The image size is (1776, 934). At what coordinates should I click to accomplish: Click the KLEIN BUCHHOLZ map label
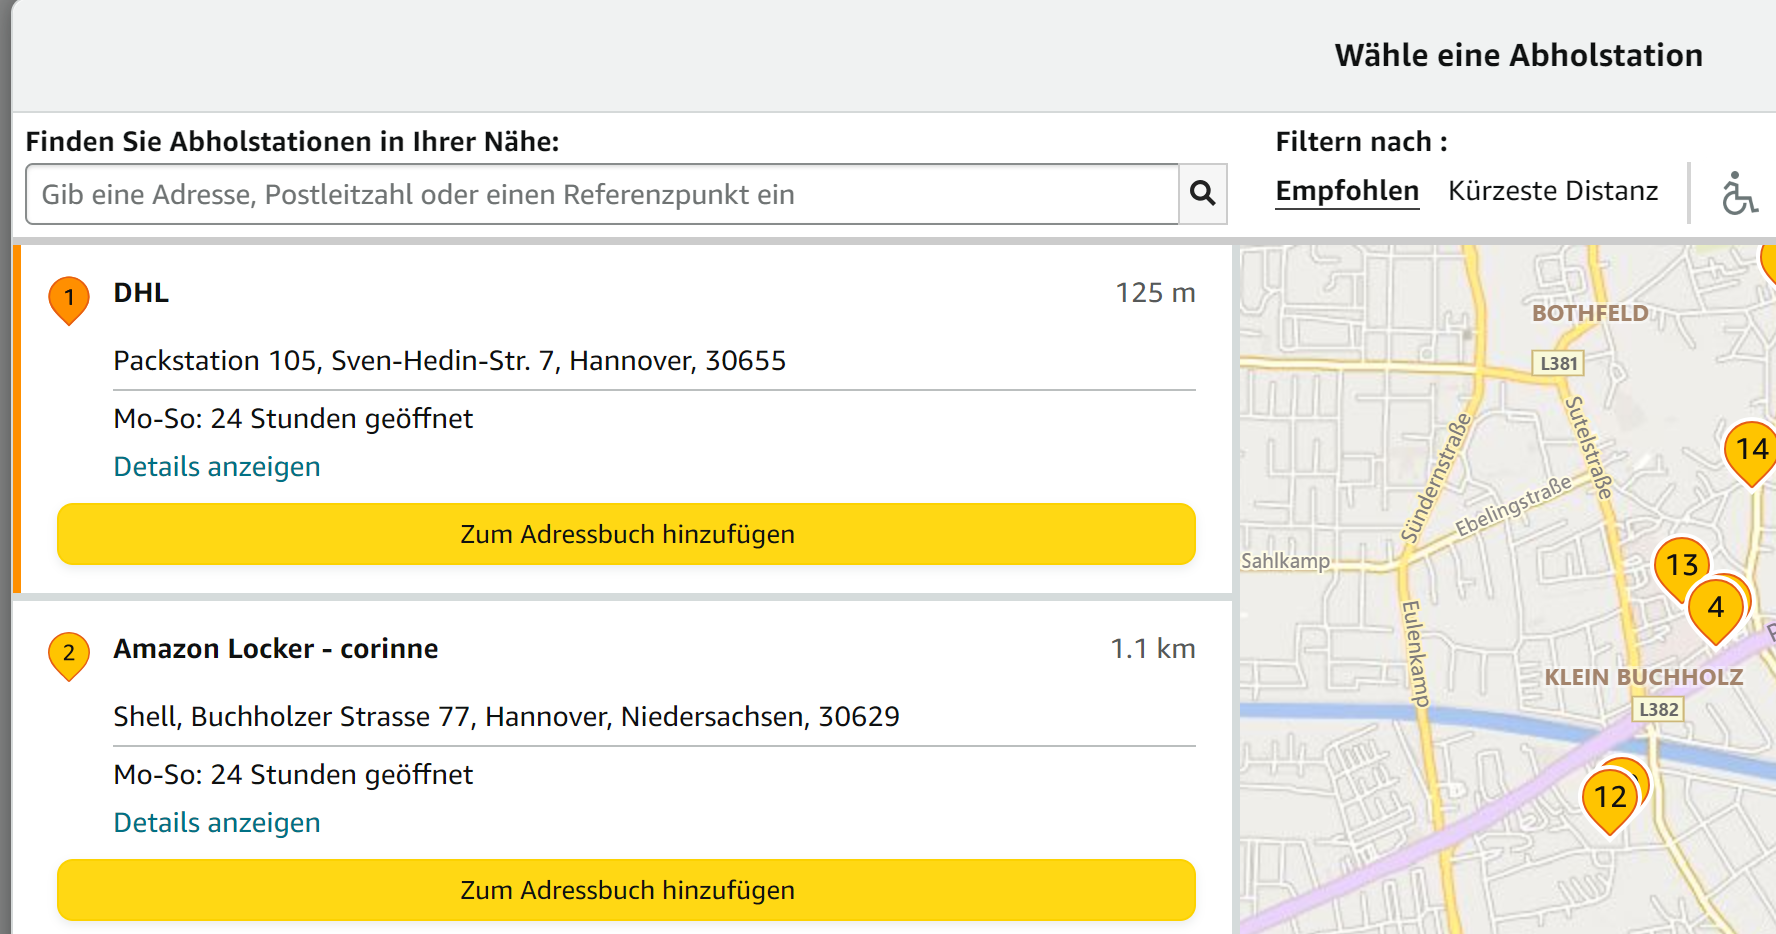(x=1644, y=677)
